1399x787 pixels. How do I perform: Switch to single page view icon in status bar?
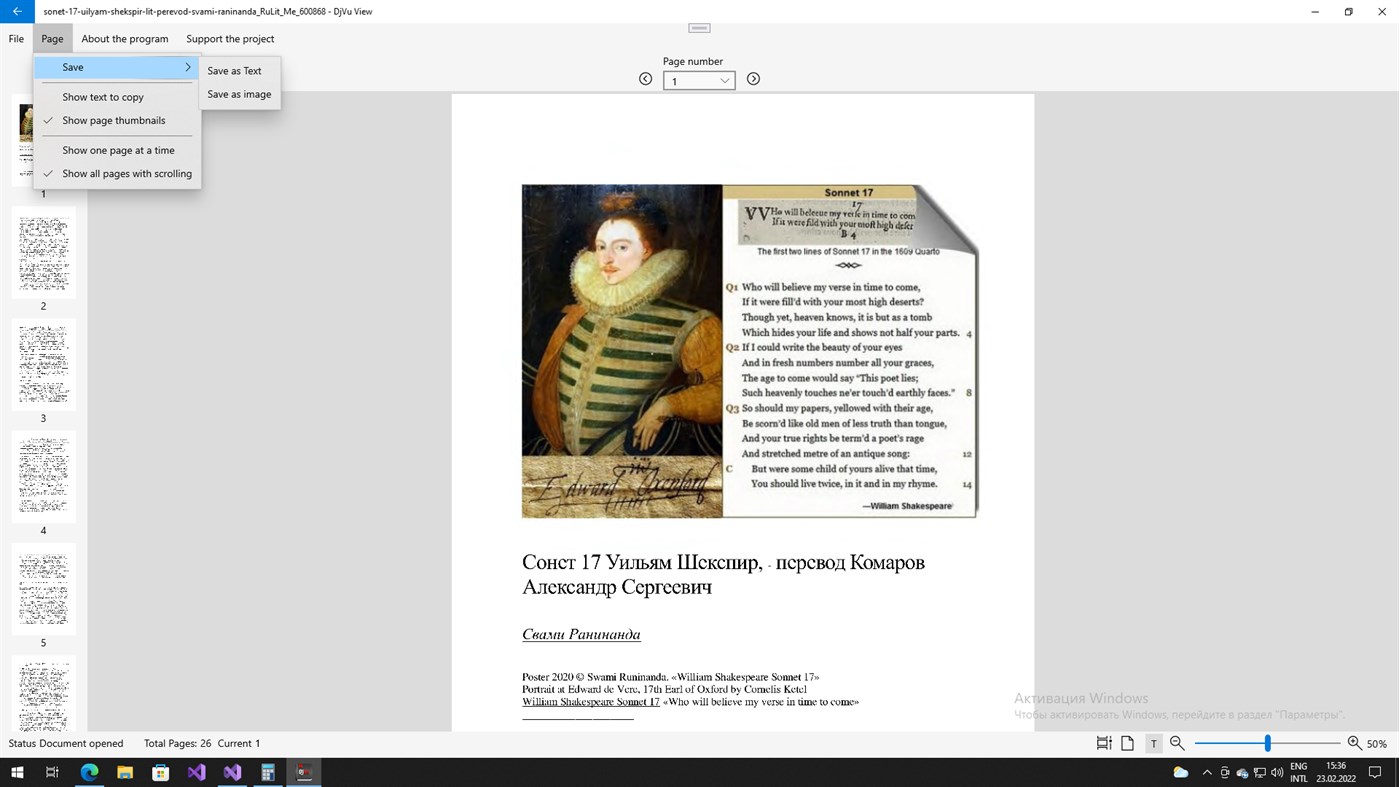(x=1127, y=743)
